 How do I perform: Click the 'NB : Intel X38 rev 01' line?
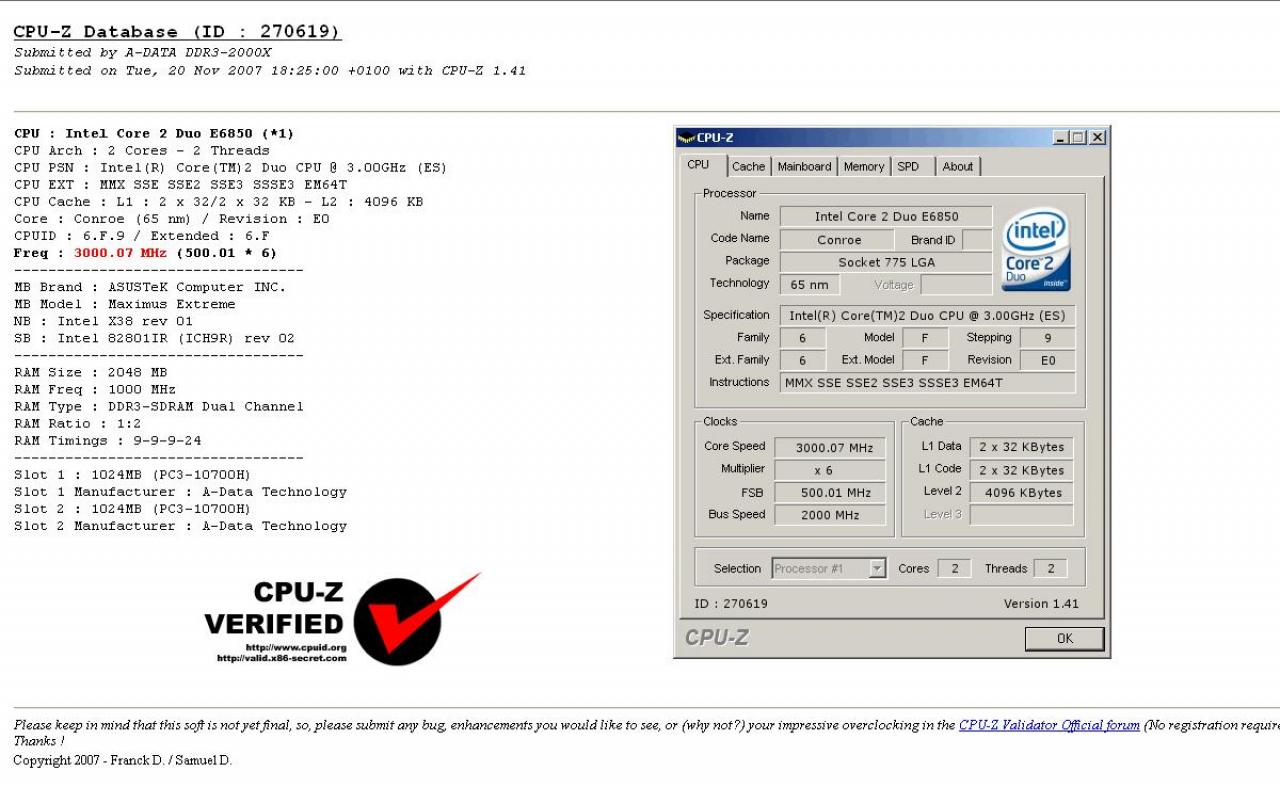[x=103, y=321]
